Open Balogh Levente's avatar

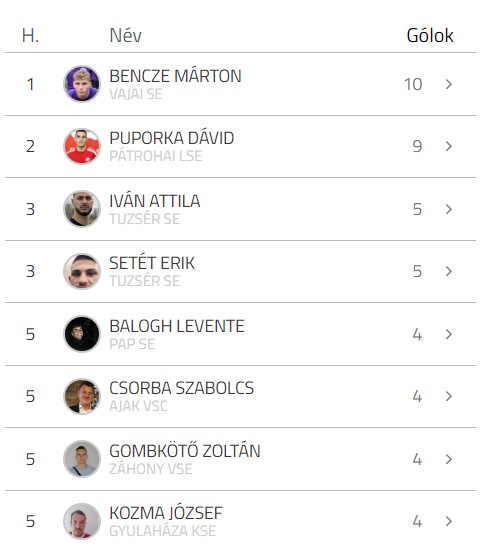82,334
